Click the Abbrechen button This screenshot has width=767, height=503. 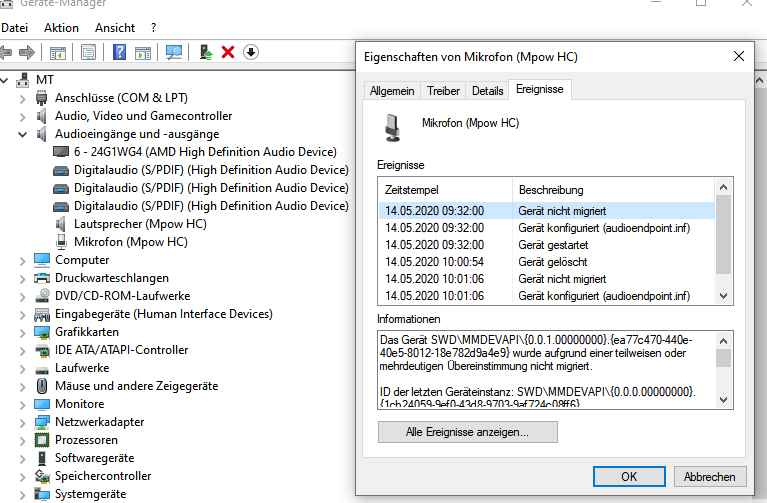coord(710,477)
